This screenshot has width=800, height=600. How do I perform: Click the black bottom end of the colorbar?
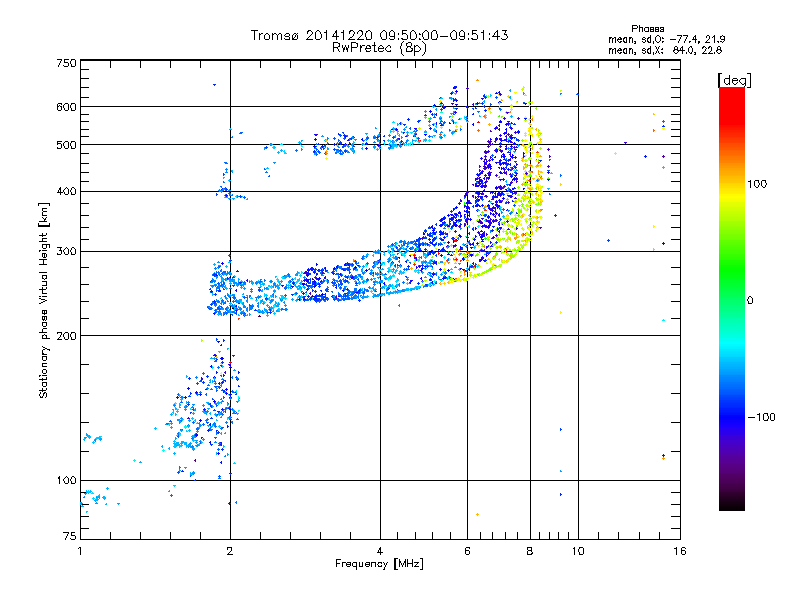732,503
